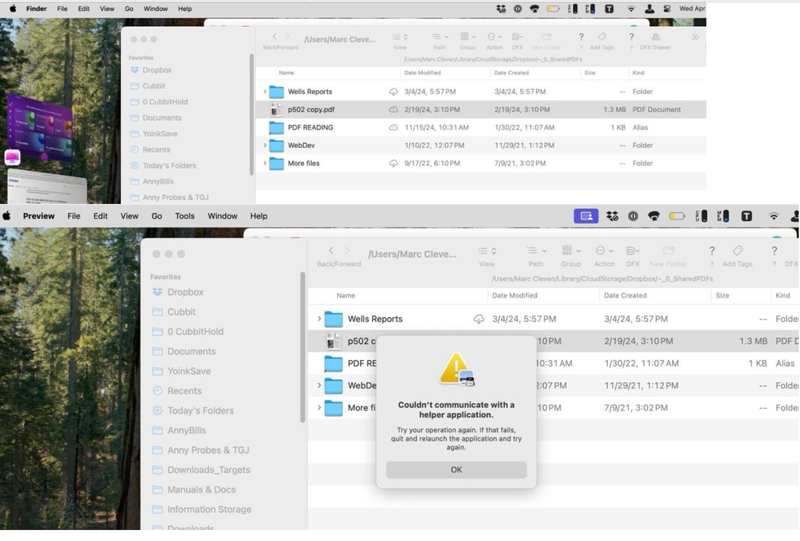The image size is (800, 541).
Task: Click the cloud icon on PDF READING row
Action: click(x=394, y=127)
